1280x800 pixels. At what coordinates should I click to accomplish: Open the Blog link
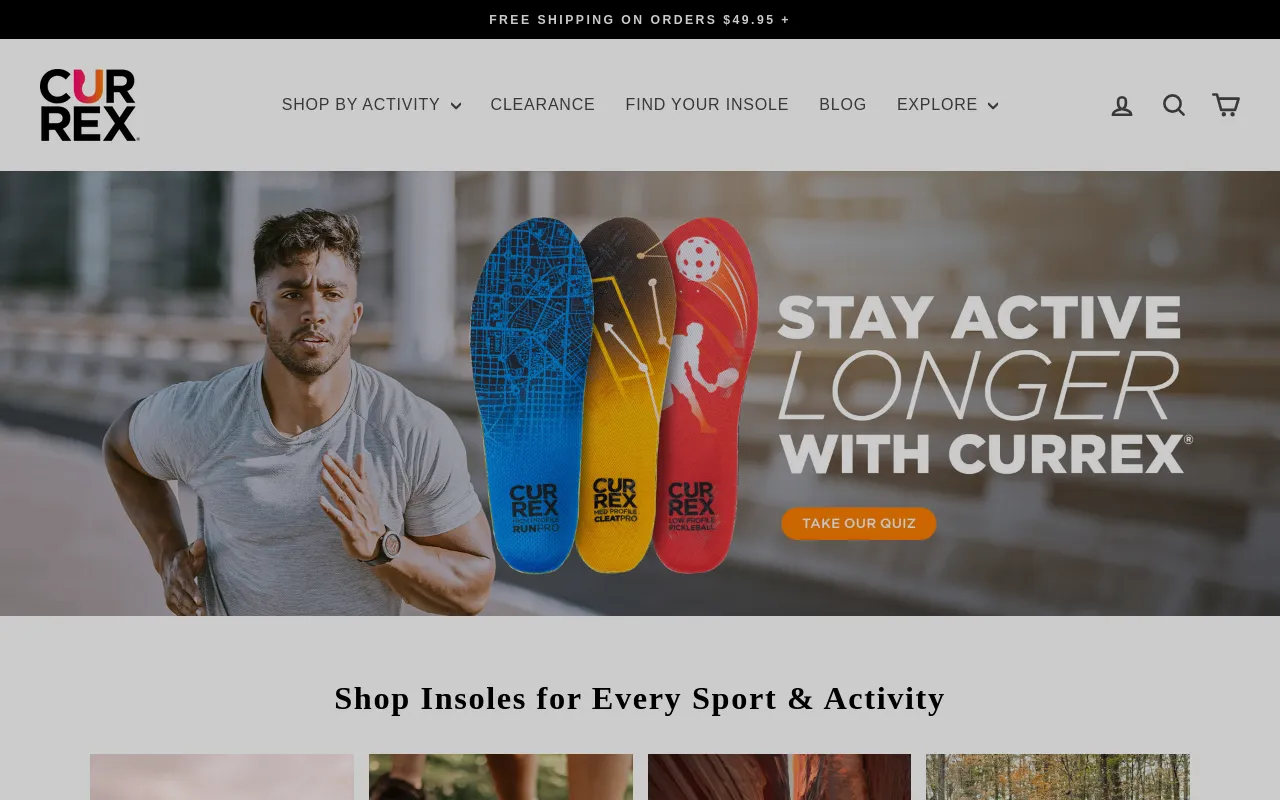point(843,105)
